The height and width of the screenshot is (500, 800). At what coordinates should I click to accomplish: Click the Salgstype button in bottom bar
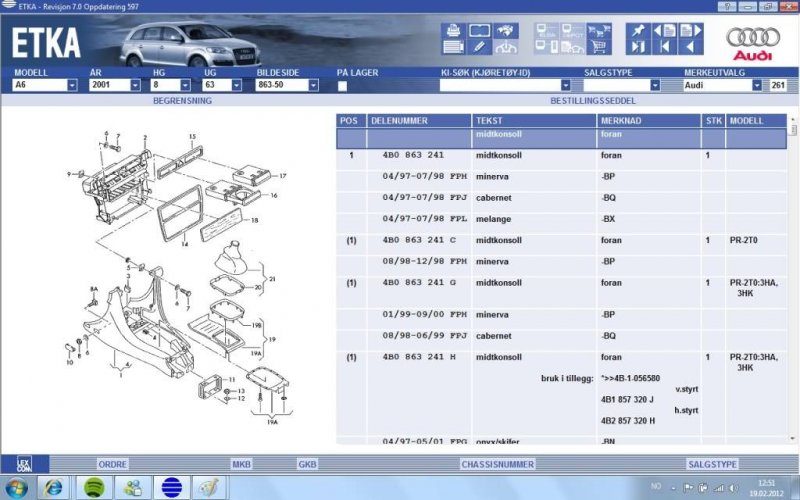pyautogui.click(x=712, y=464)
